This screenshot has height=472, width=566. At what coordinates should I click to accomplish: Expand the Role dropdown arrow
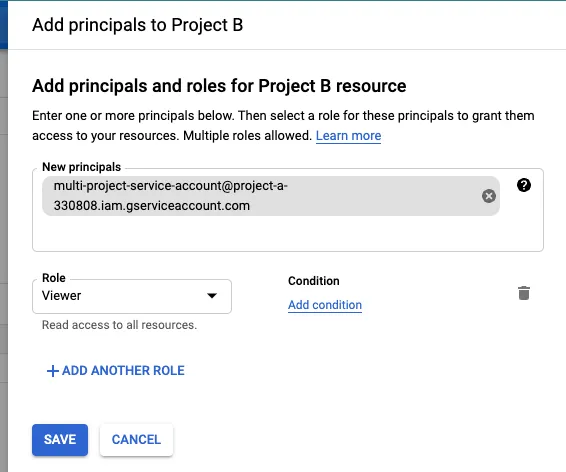tap(212, 296)
